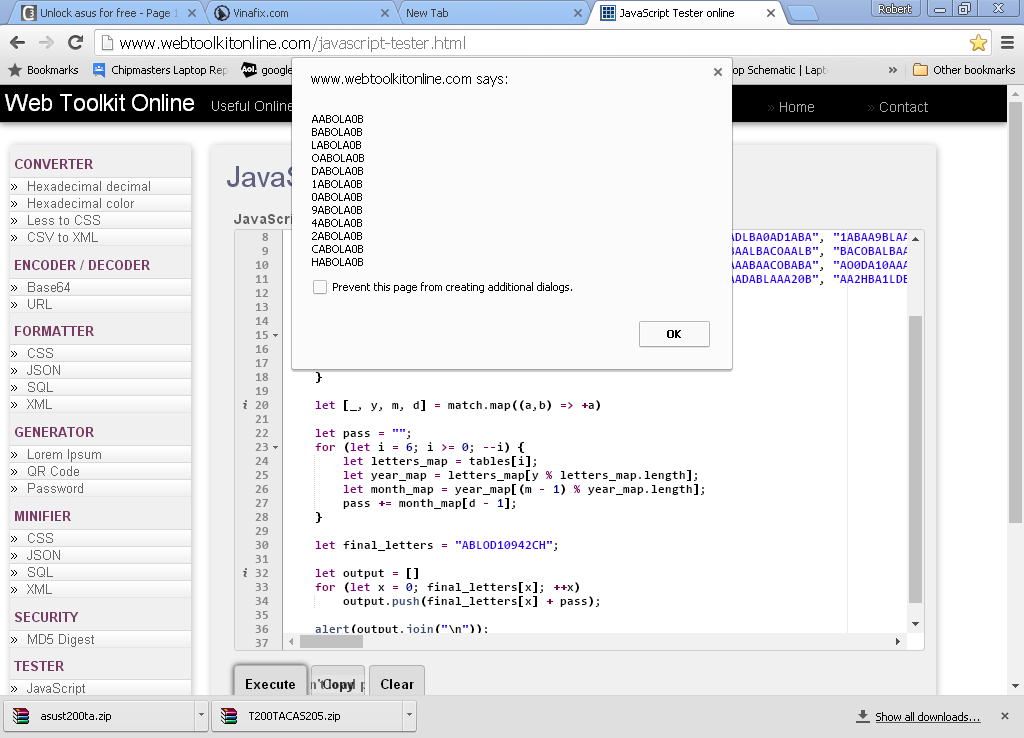Click the browser reload icon
Image resolution: width=1024 pixels, height=738 pixels.
(x=75, y=43)
